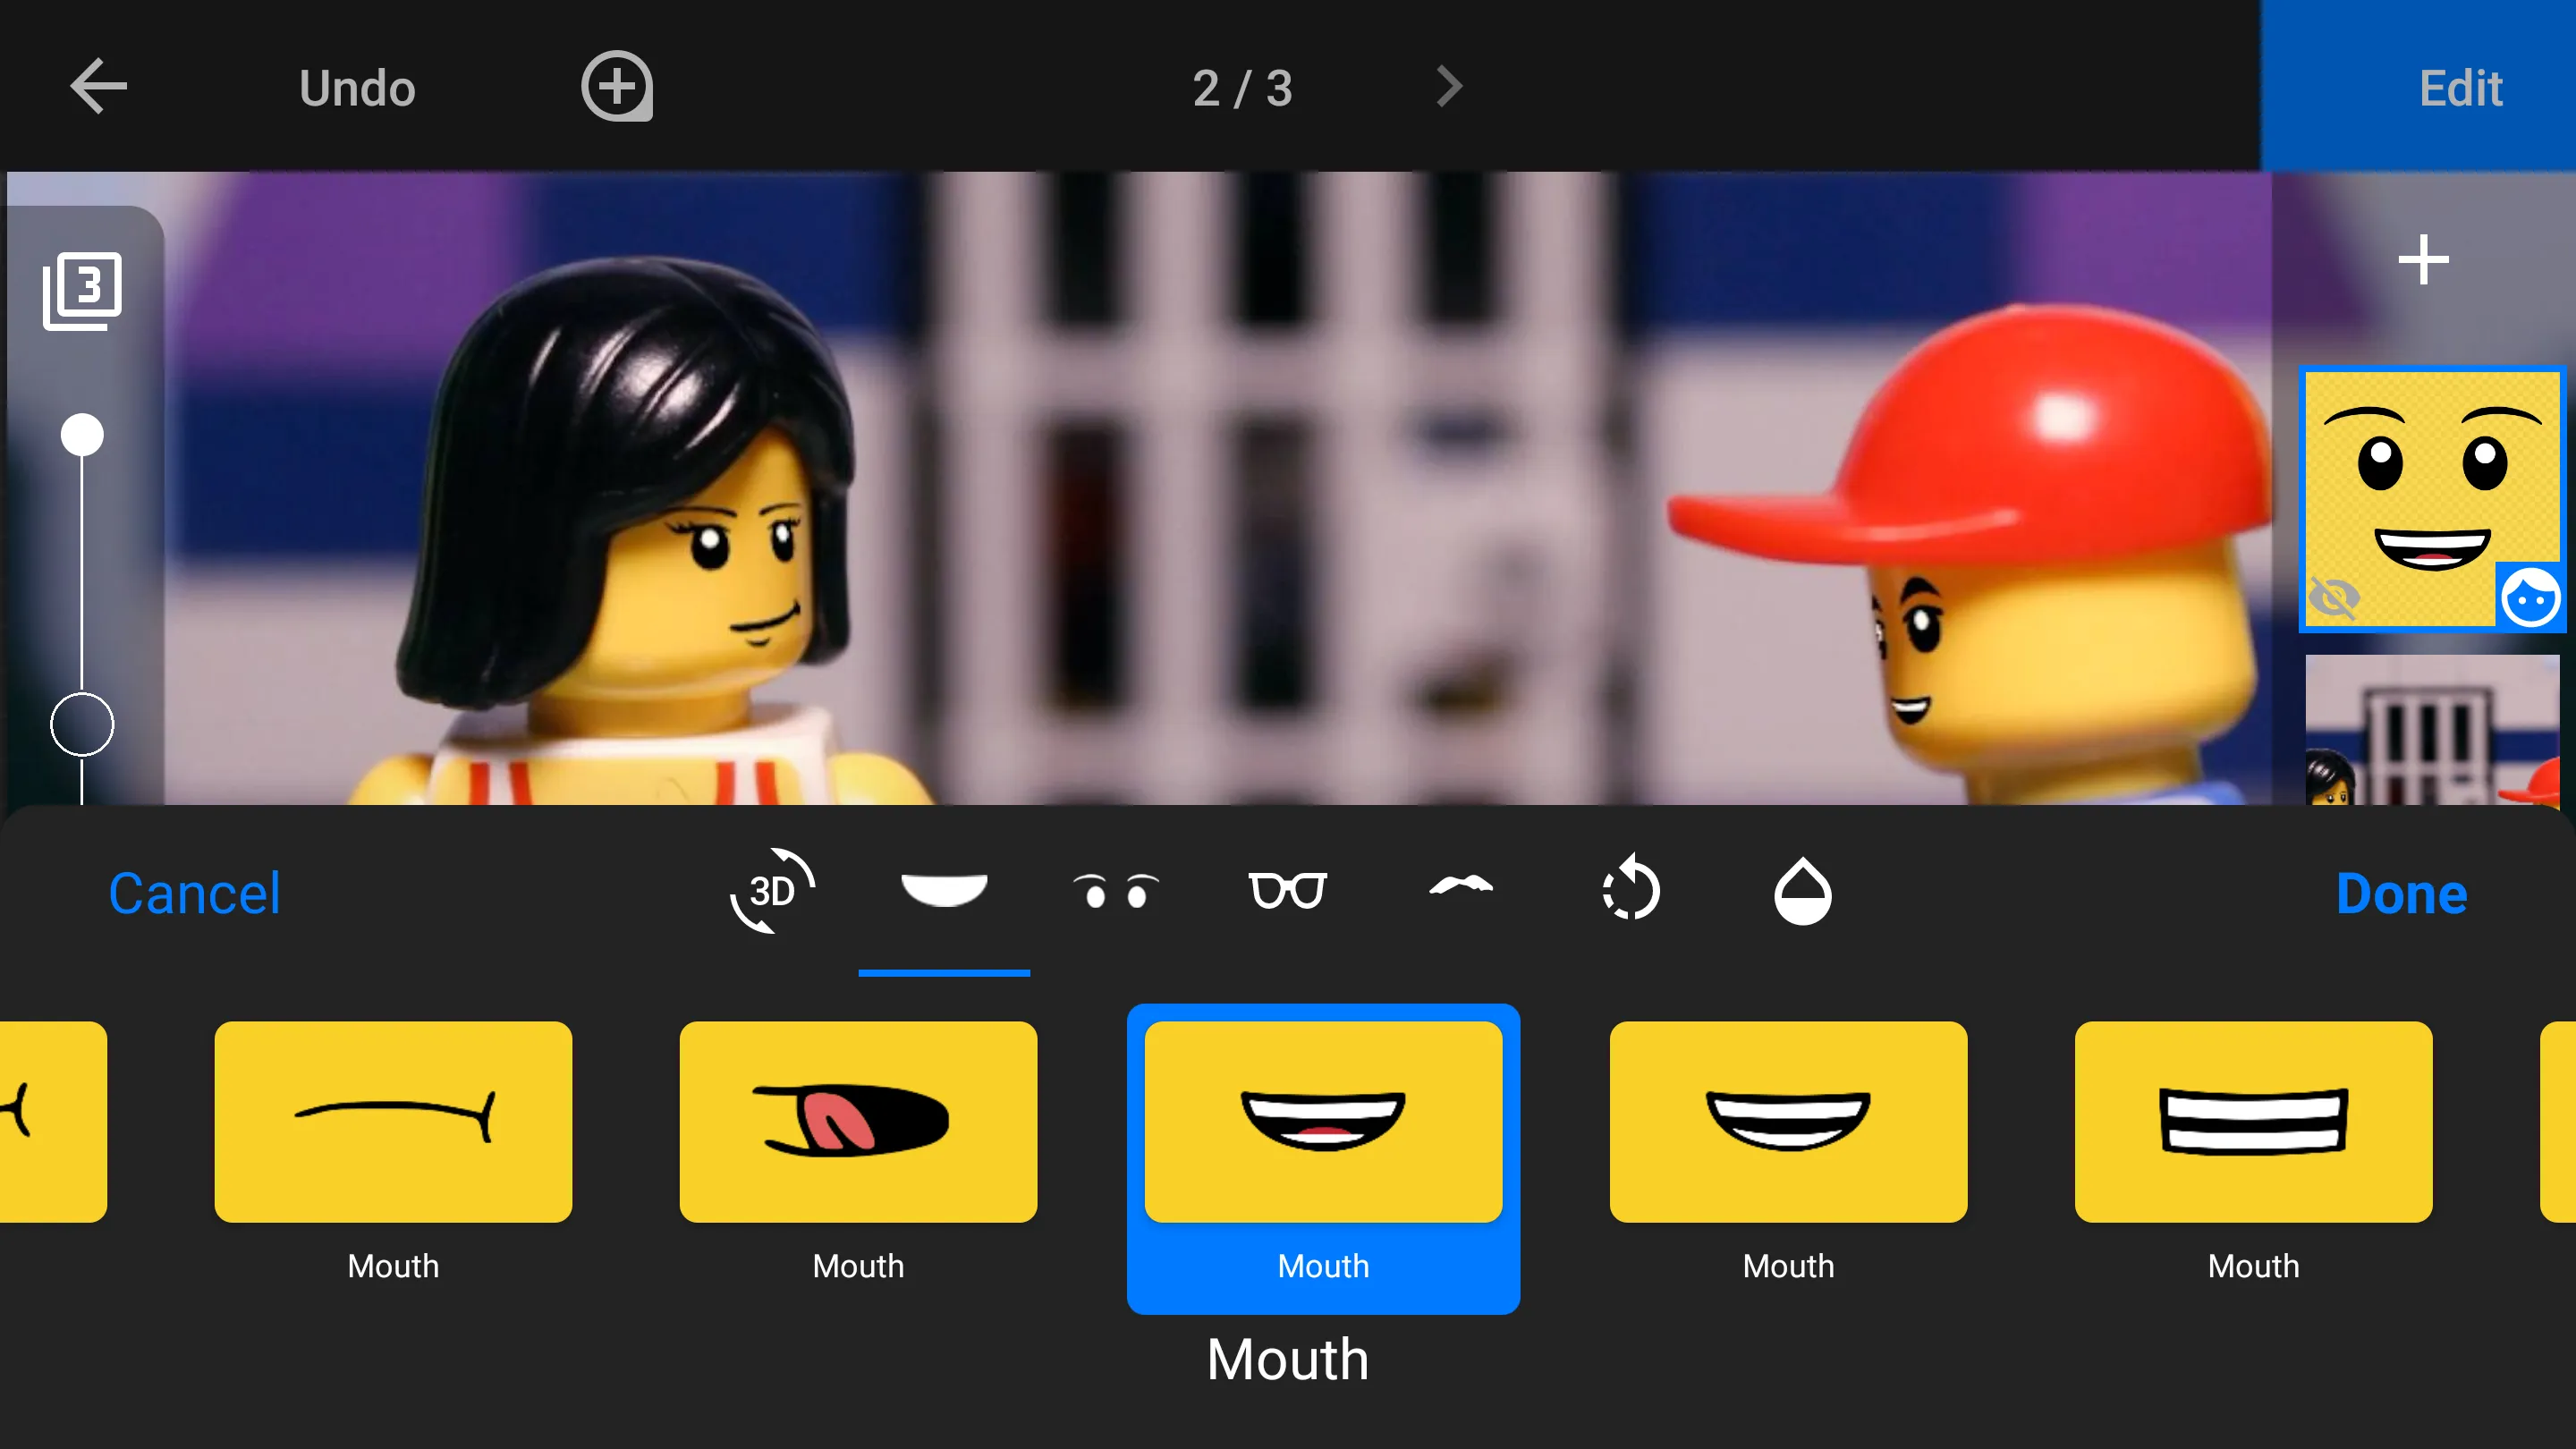Confirm edits with the Done button
The image size is (2576, 1449).
tap(2400, 893)
